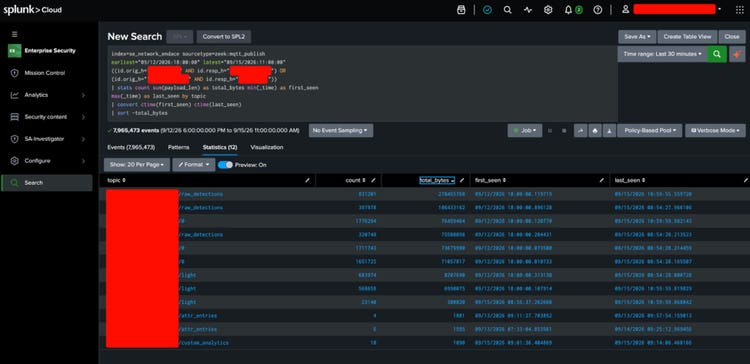
Task: Click the share job arrow icon
Action: coord(580,131)
